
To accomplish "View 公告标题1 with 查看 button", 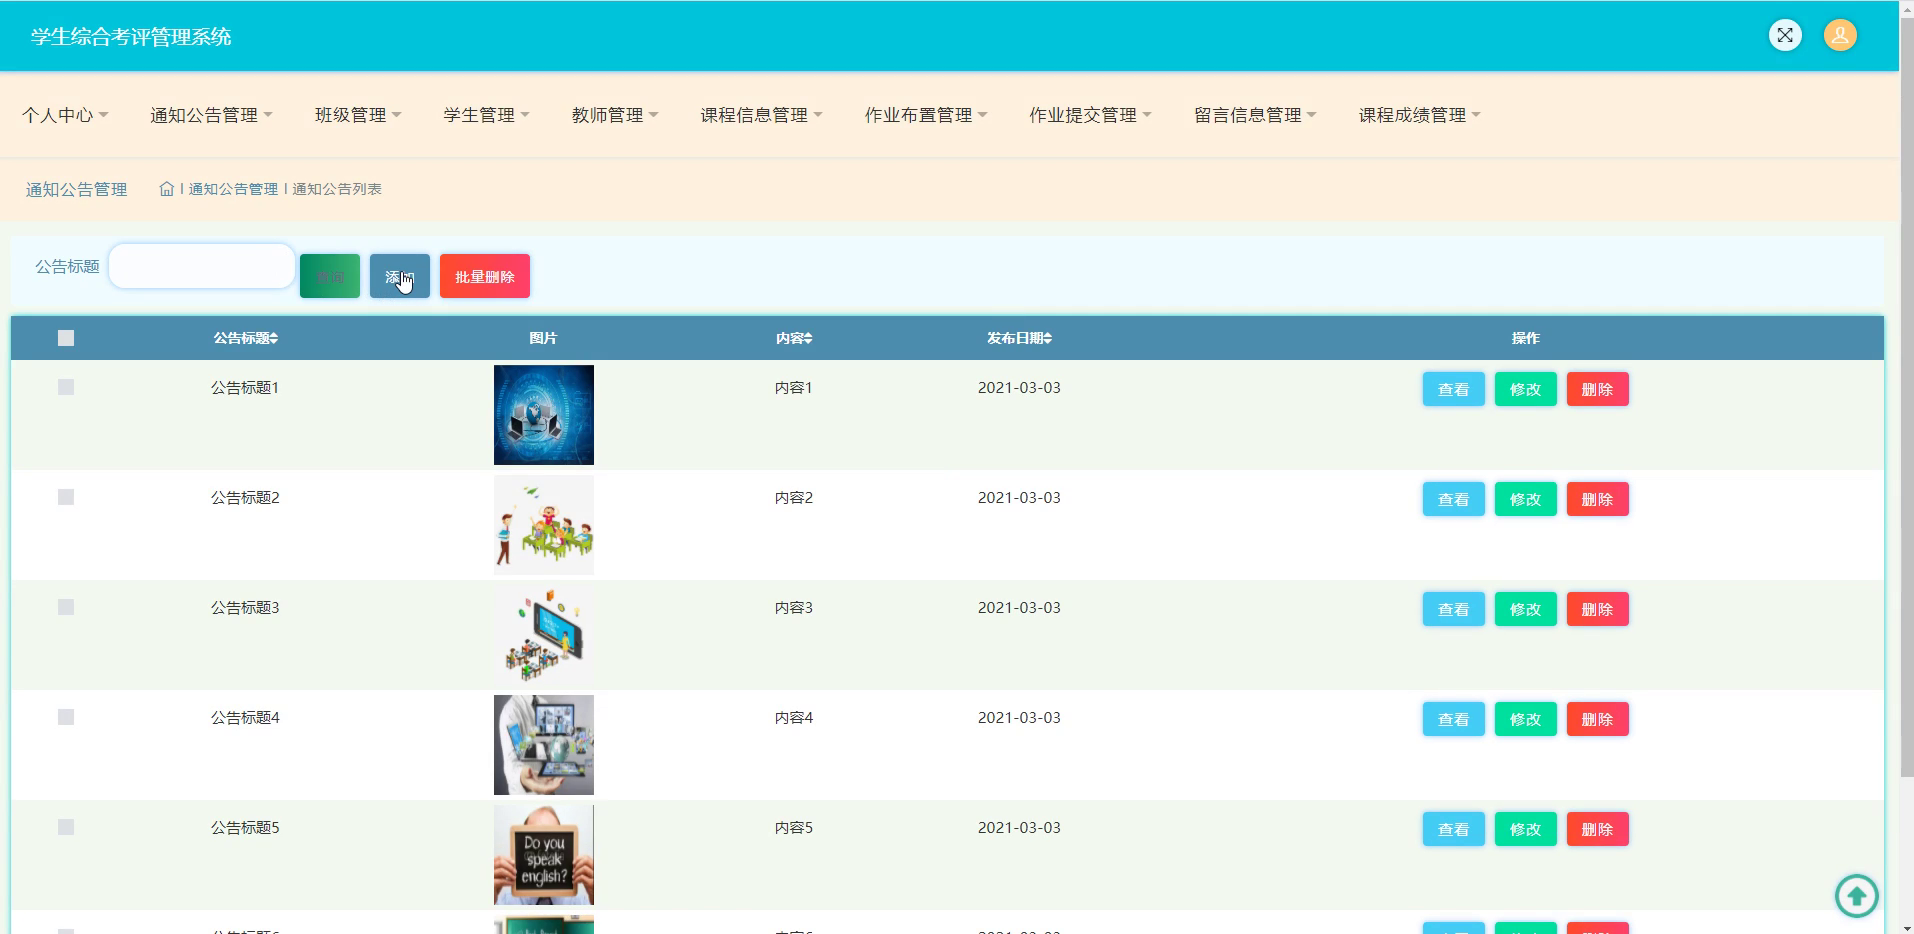I will pyautogui.click(x=1454, y=389).
